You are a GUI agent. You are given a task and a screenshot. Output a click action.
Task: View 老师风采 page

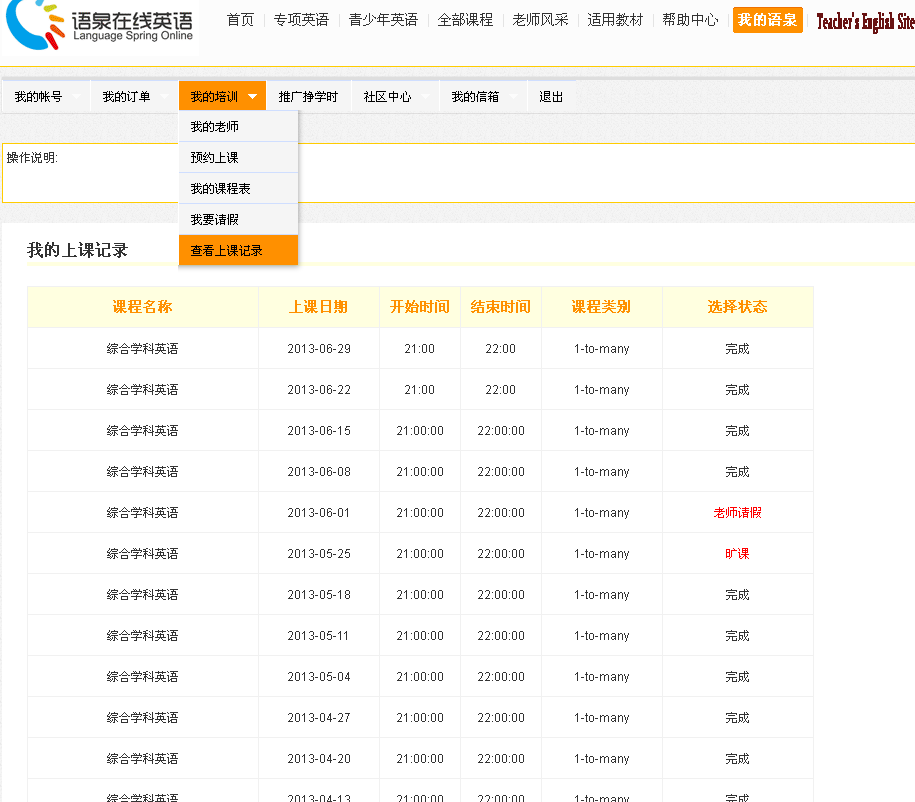point(540,20)
